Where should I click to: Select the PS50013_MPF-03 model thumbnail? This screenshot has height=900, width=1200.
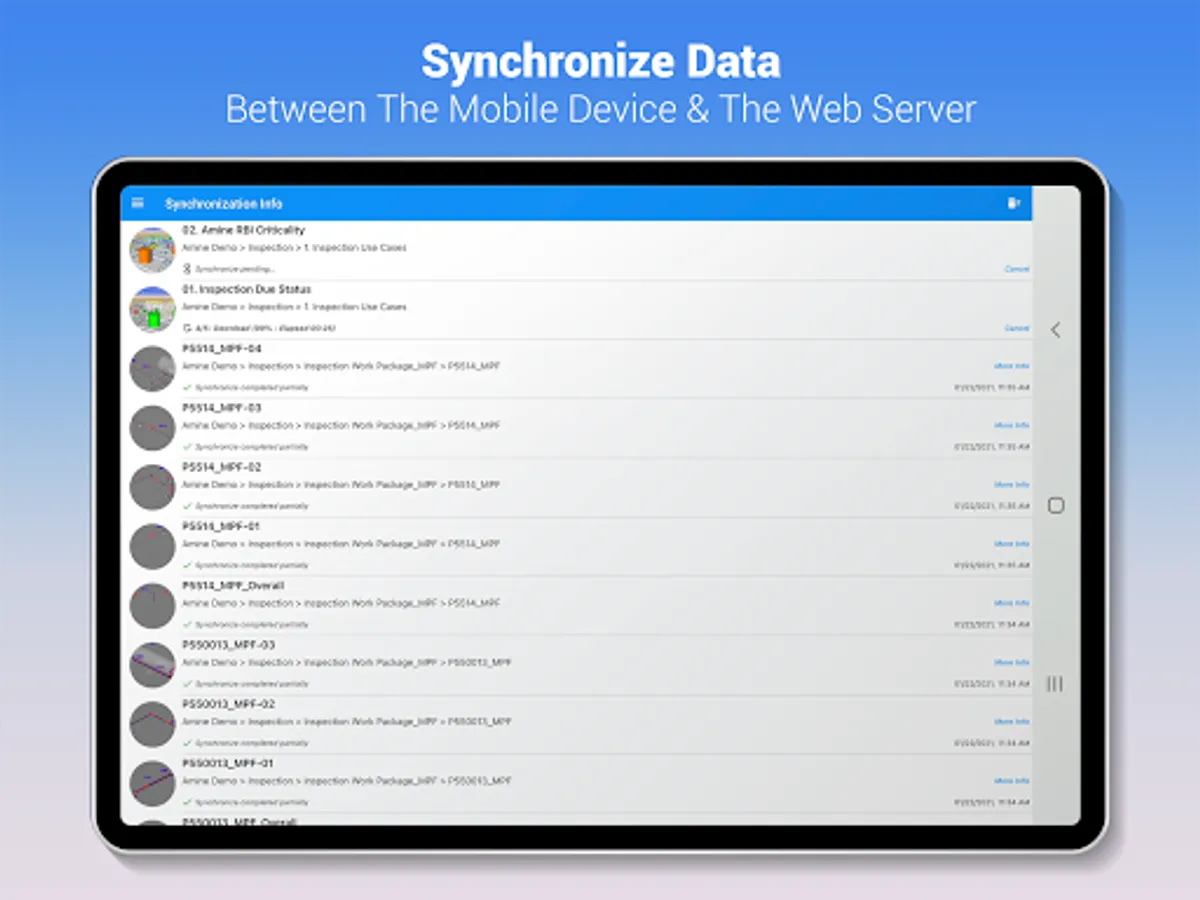153,665
